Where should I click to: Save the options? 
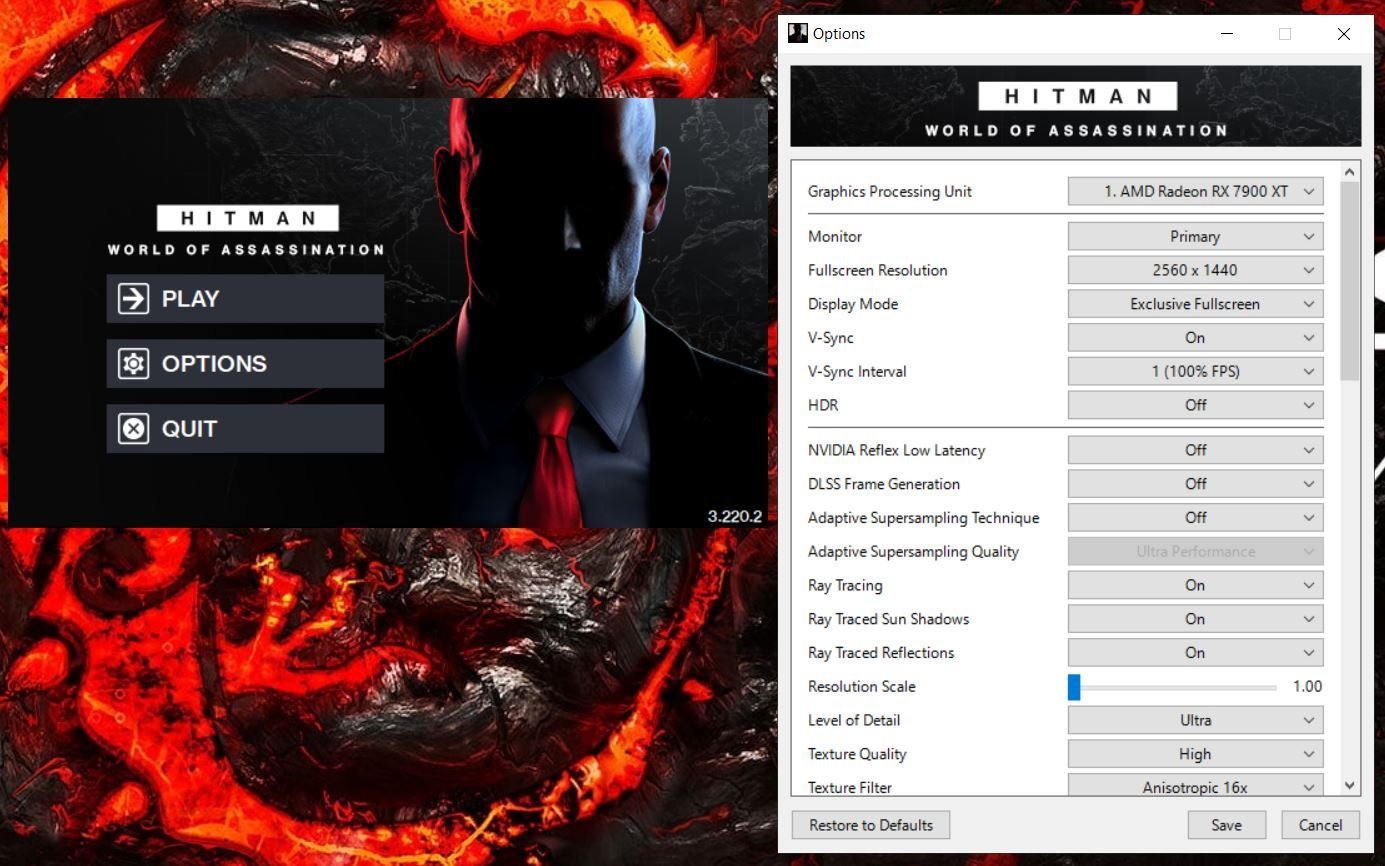pos(1226,825)
